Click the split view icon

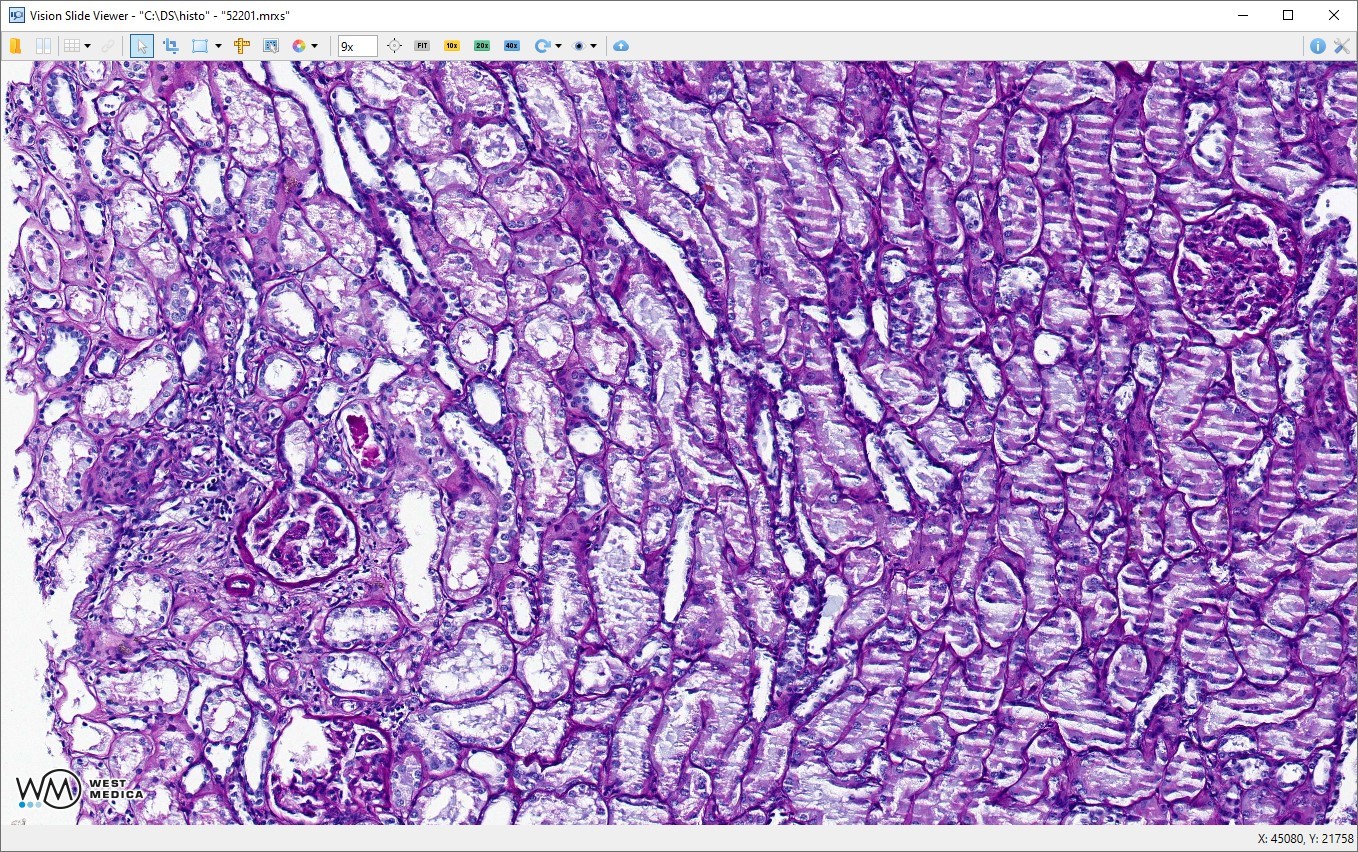(x=43, y=46)
